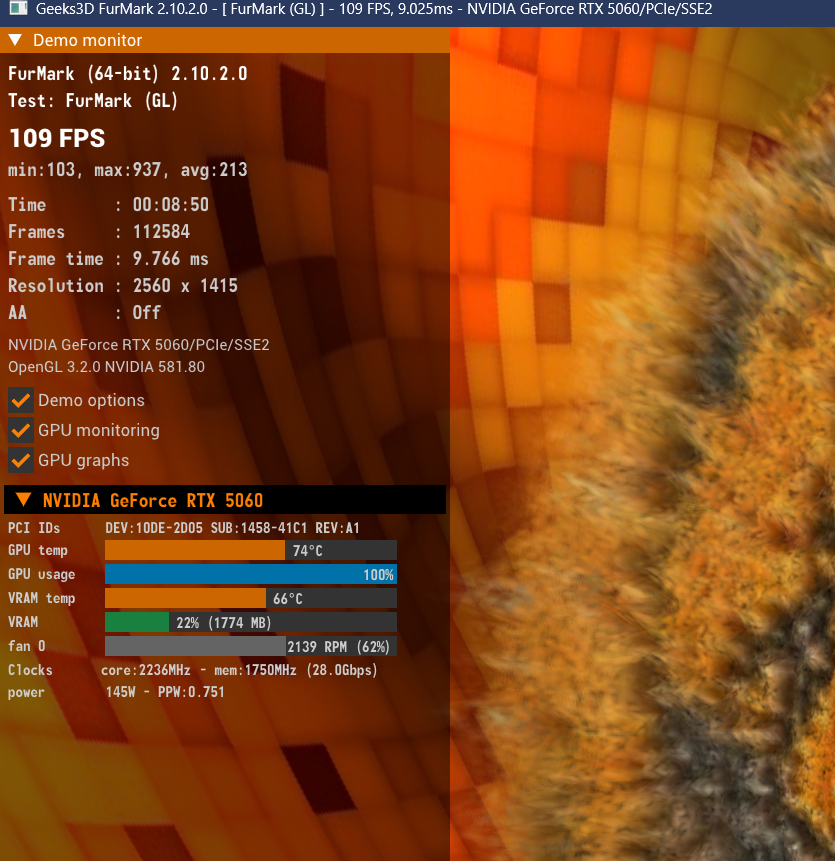This screenshot has width=835, height=861.
Task: Click the PCI IDs device string
Action: [232, 527]
